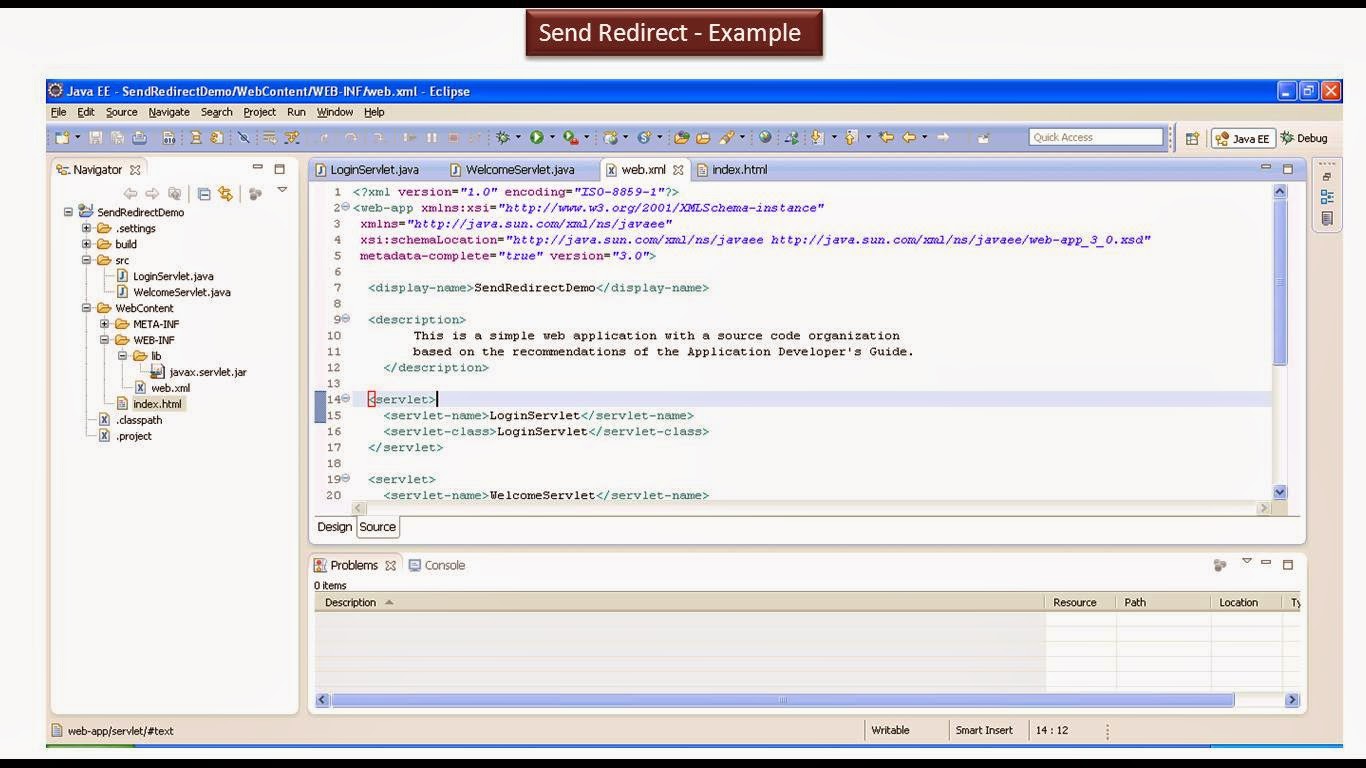This screenshot has width=1366, height=768.
Task: Click the Open Perspective icon near Java EE
Action: coord(1192,137)
